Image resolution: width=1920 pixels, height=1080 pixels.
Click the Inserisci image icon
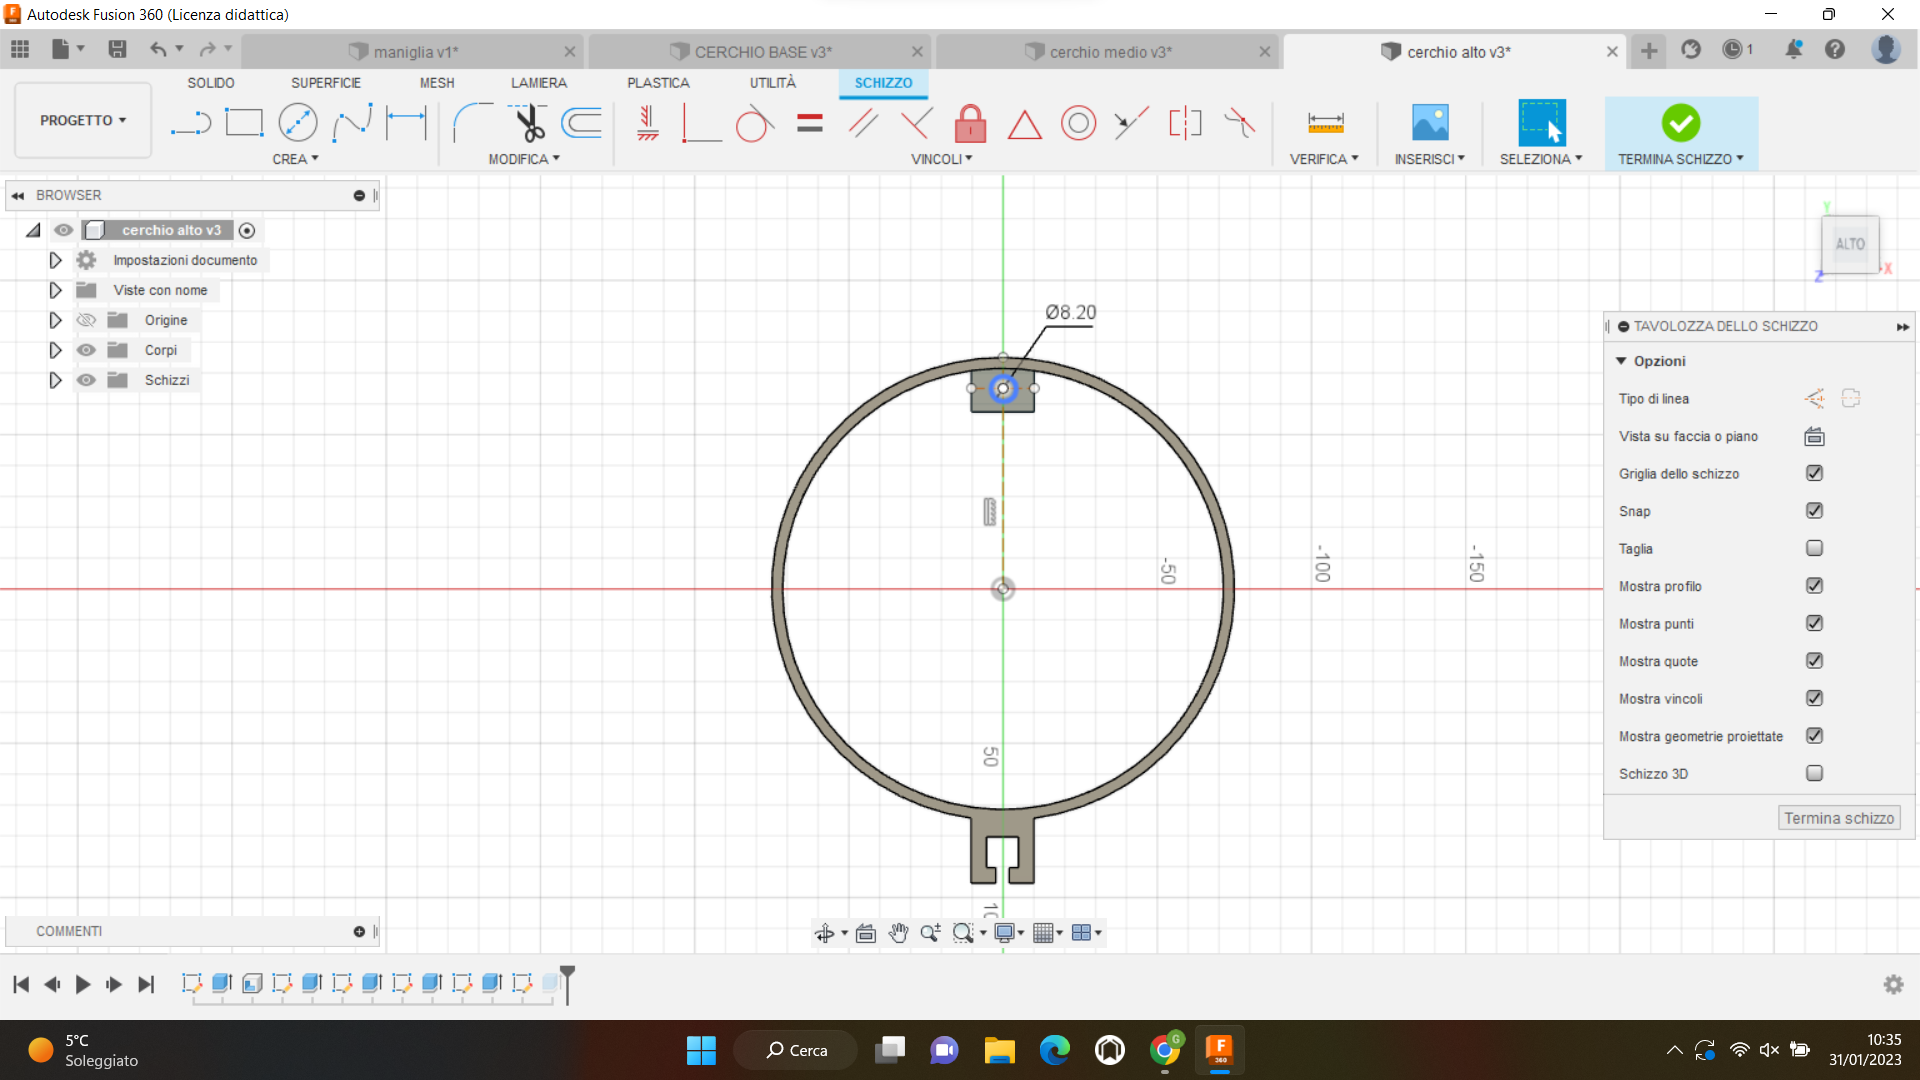click(1430, 123)
